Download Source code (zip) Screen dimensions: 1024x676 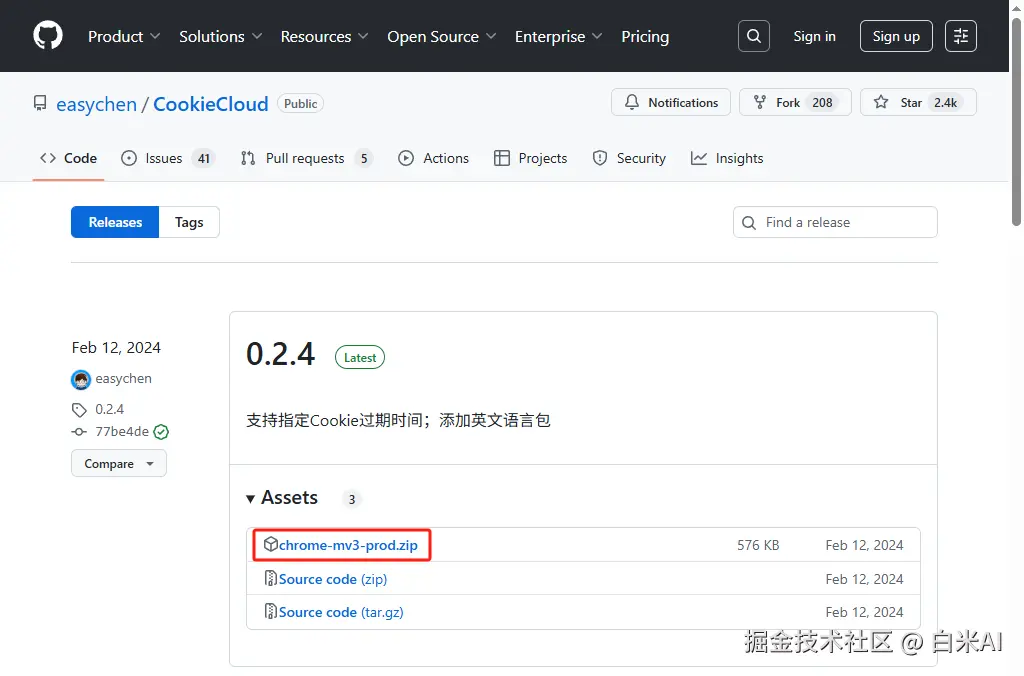click(x=333, y=579)
